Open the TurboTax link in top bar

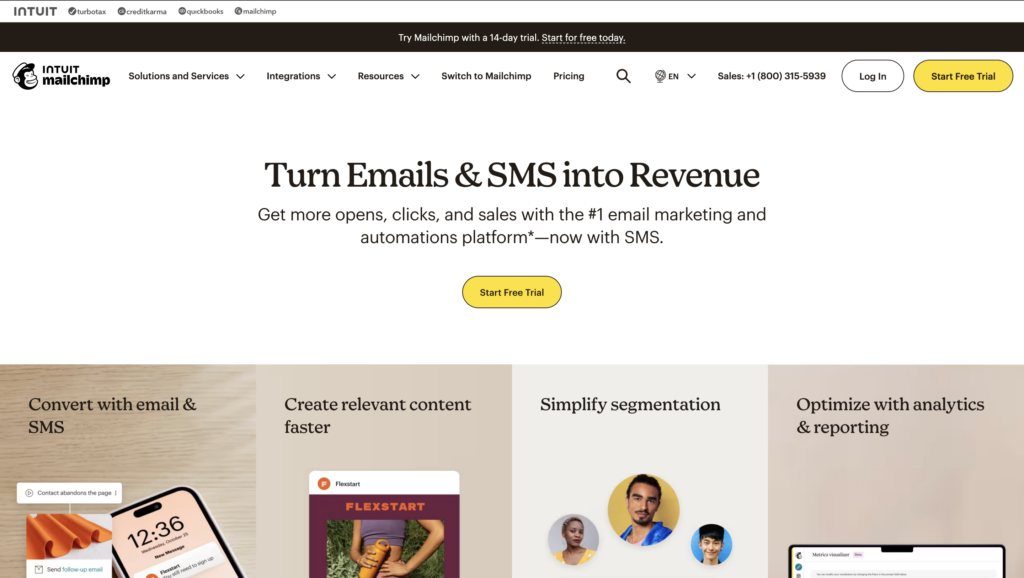tap(87, 11)
